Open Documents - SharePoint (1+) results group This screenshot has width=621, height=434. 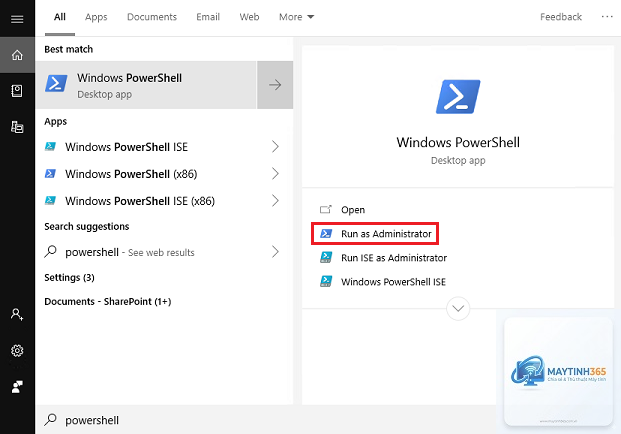coord(108,301)
